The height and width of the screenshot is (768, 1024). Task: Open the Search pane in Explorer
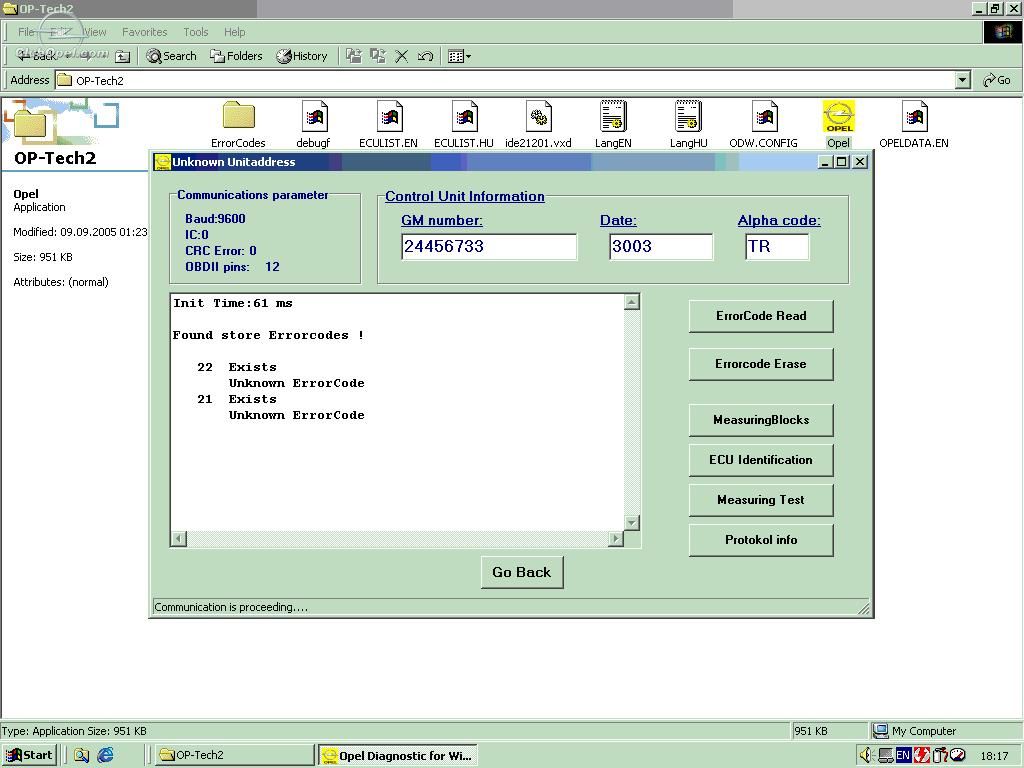(171, 56)
